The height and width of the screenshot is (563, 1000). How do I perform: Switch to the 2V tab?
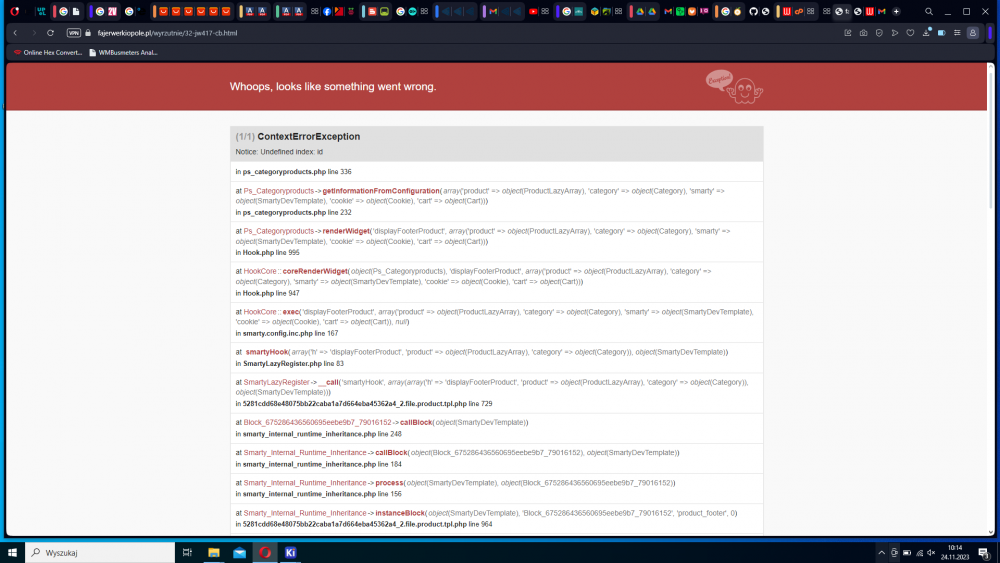tap(112, 11)
